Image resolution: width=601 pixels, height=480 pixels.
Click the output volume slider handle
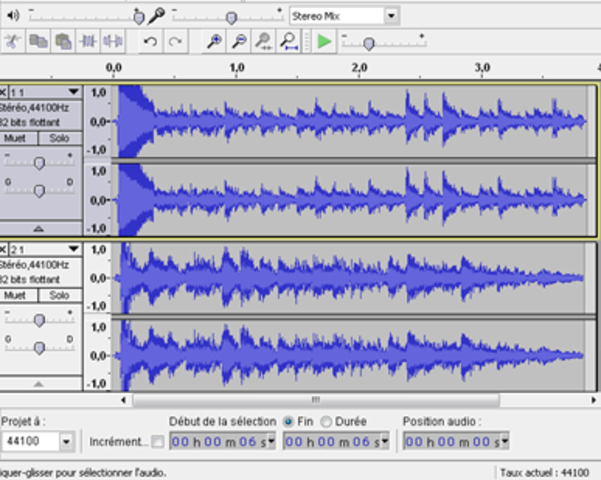tap(139, 17)
